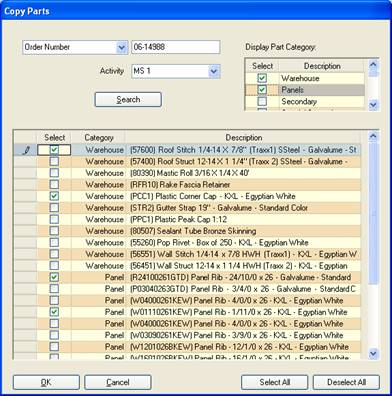Check the Plastic Peak Cap (PPC1) checkbox
Screen dimensions: 392x396
click(54, 219)
